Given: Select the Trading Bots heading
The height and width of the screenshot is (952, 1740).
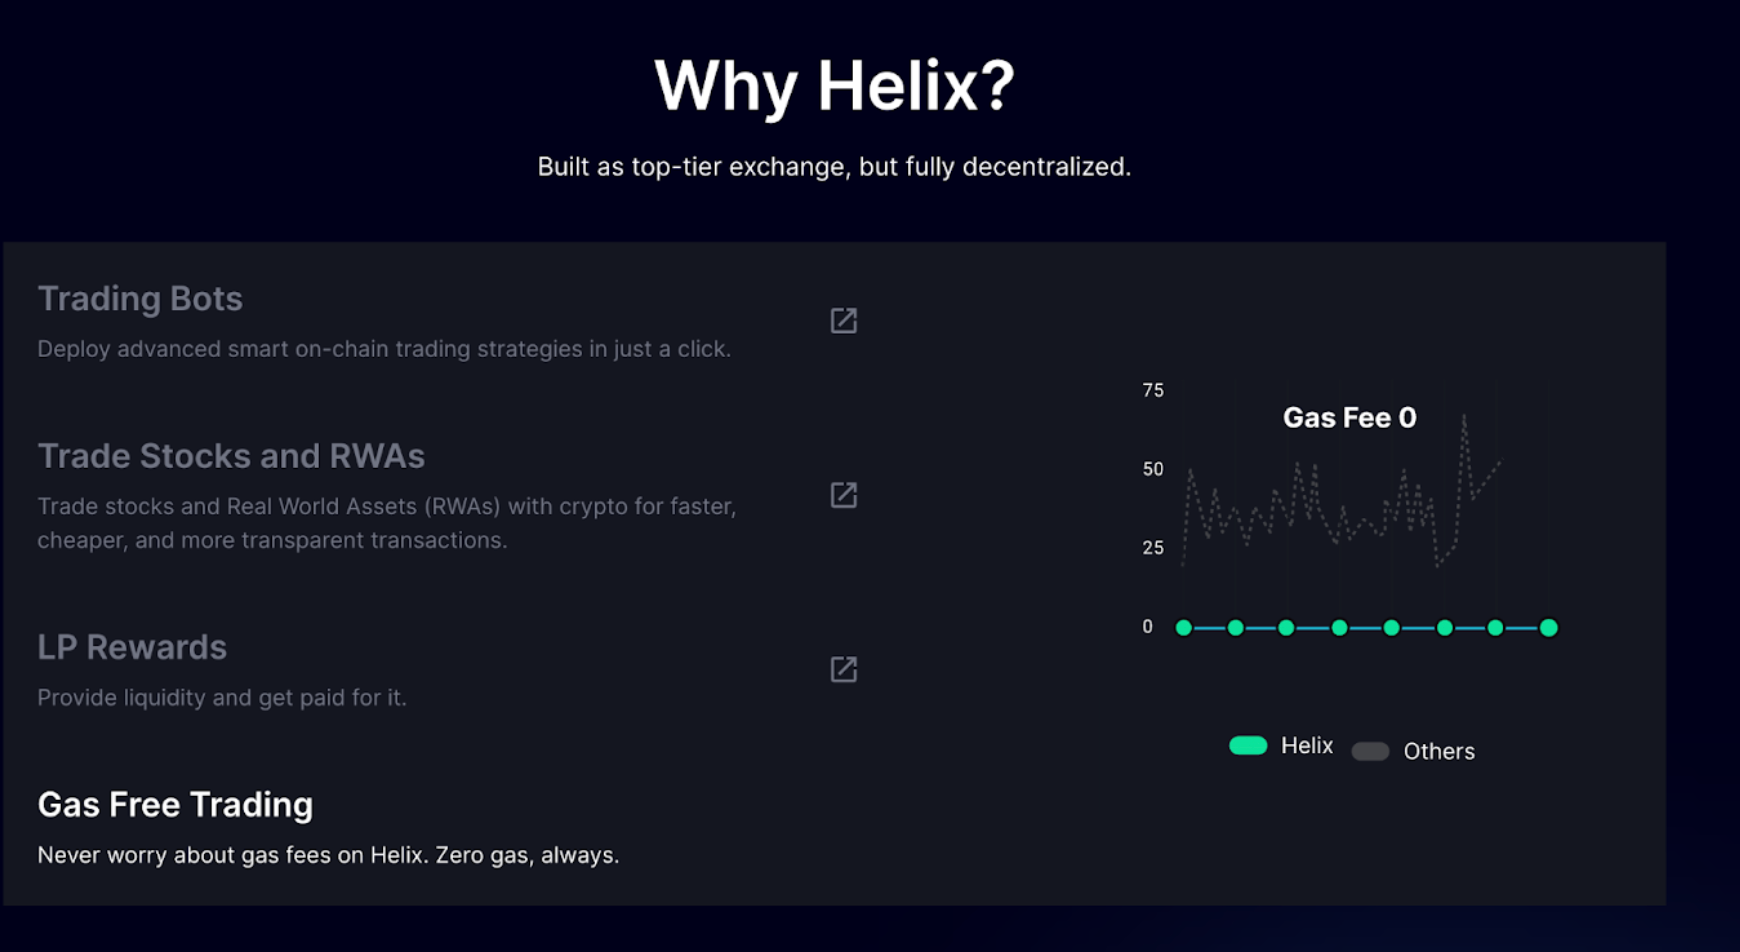Looking at the screenshot, I should pos(140,299).
